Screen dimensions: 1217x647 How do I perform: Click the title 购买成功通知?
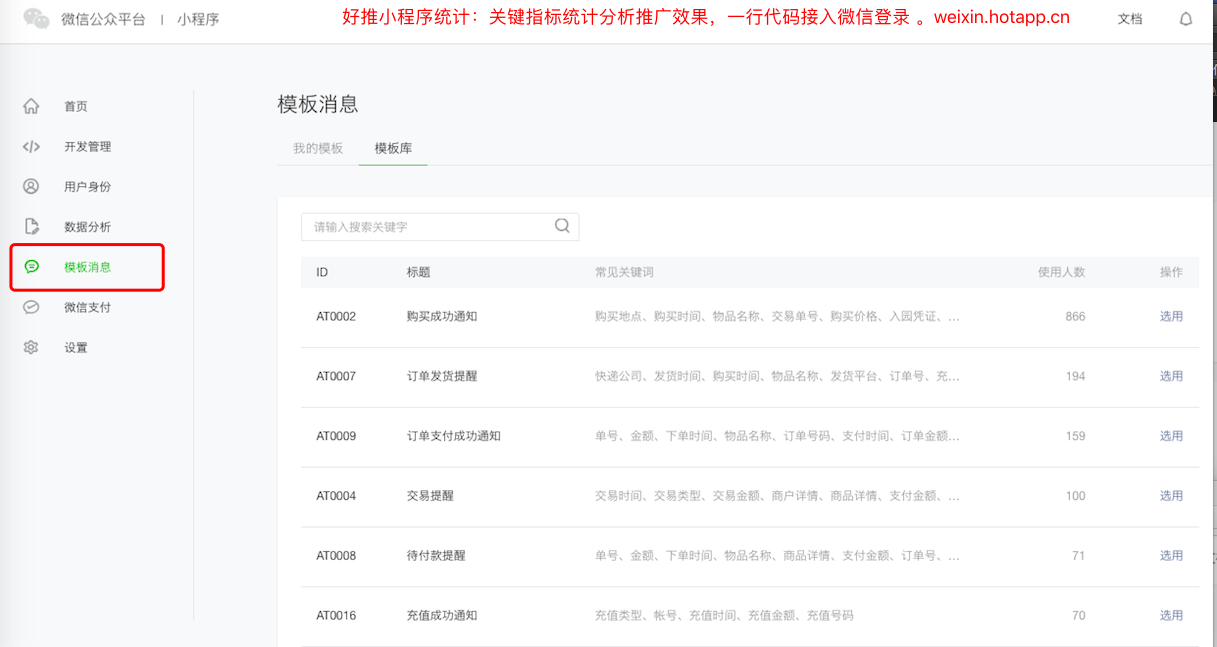tap(442, 316)
